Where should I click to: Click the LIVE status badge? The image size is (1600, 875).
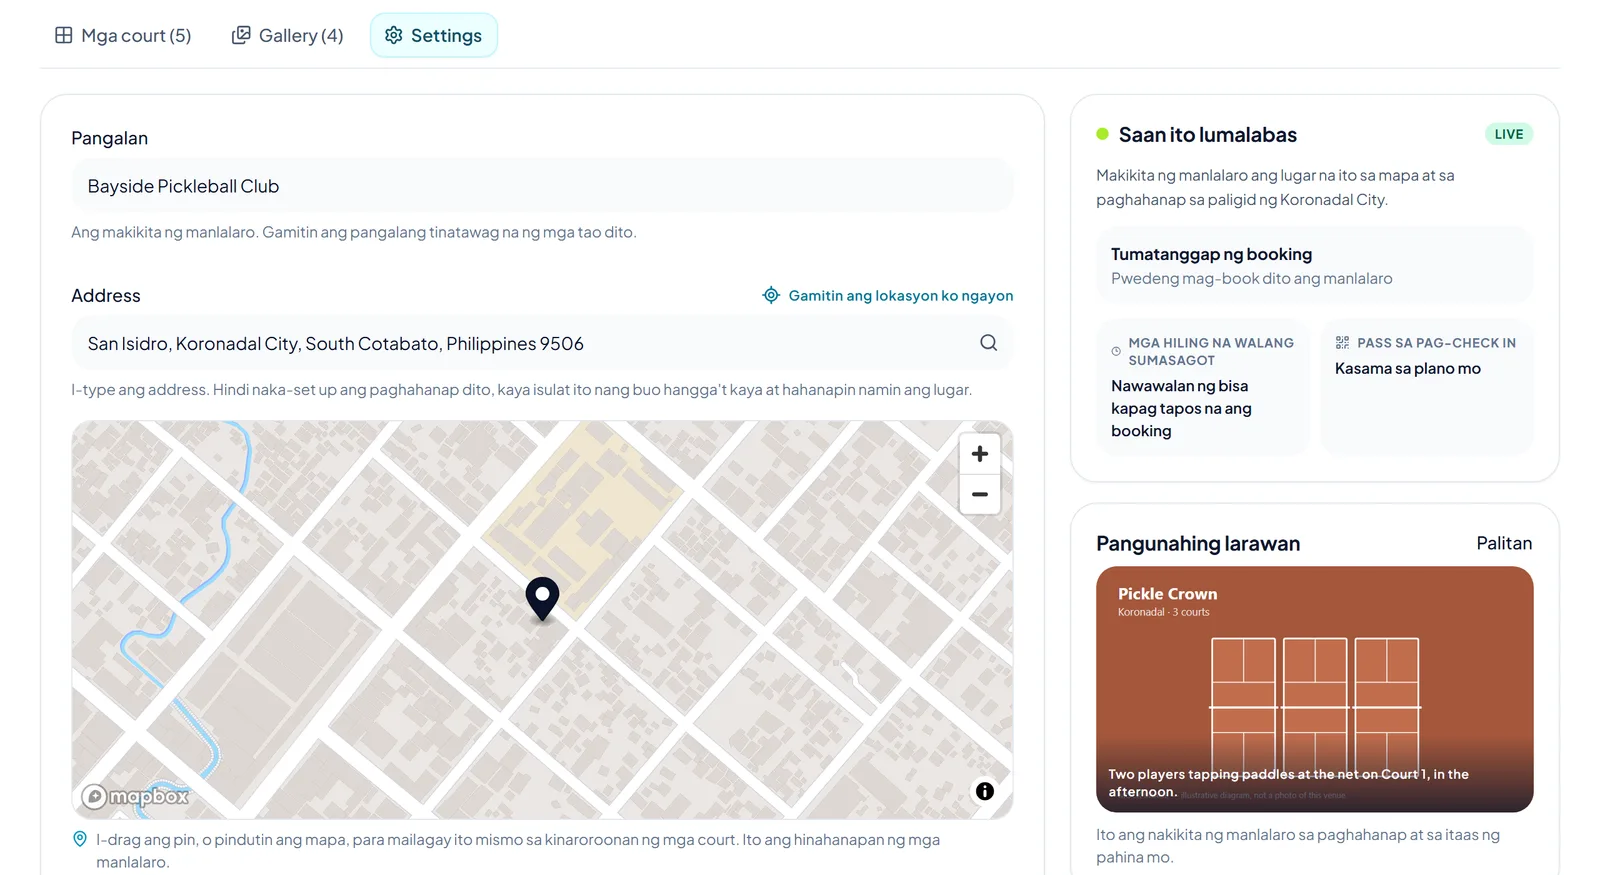click(x=1509, y=134)
